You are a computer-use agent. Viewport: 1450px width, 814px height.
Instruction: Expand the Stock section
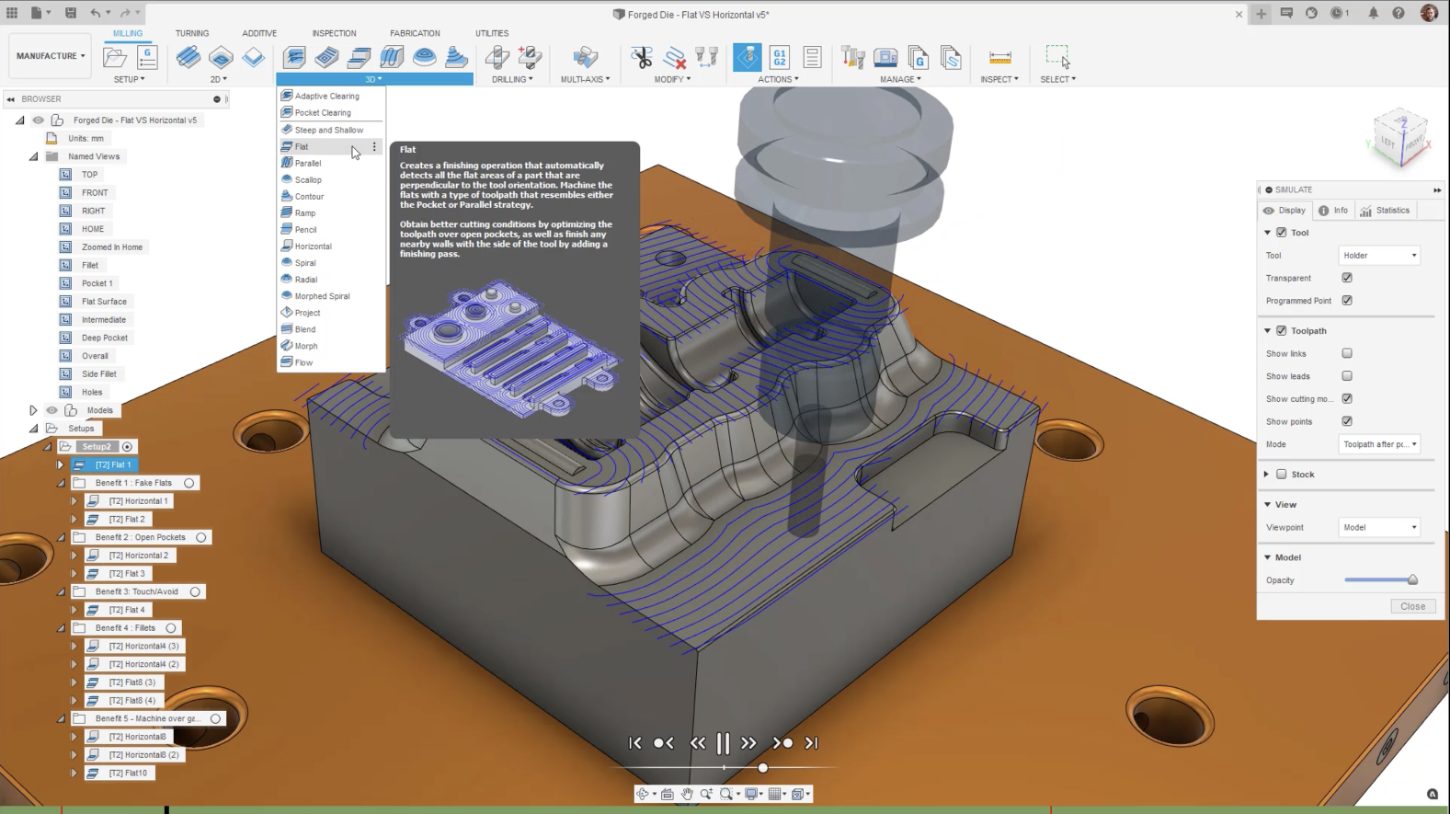pyautogui.click(x=1266, y=474)
